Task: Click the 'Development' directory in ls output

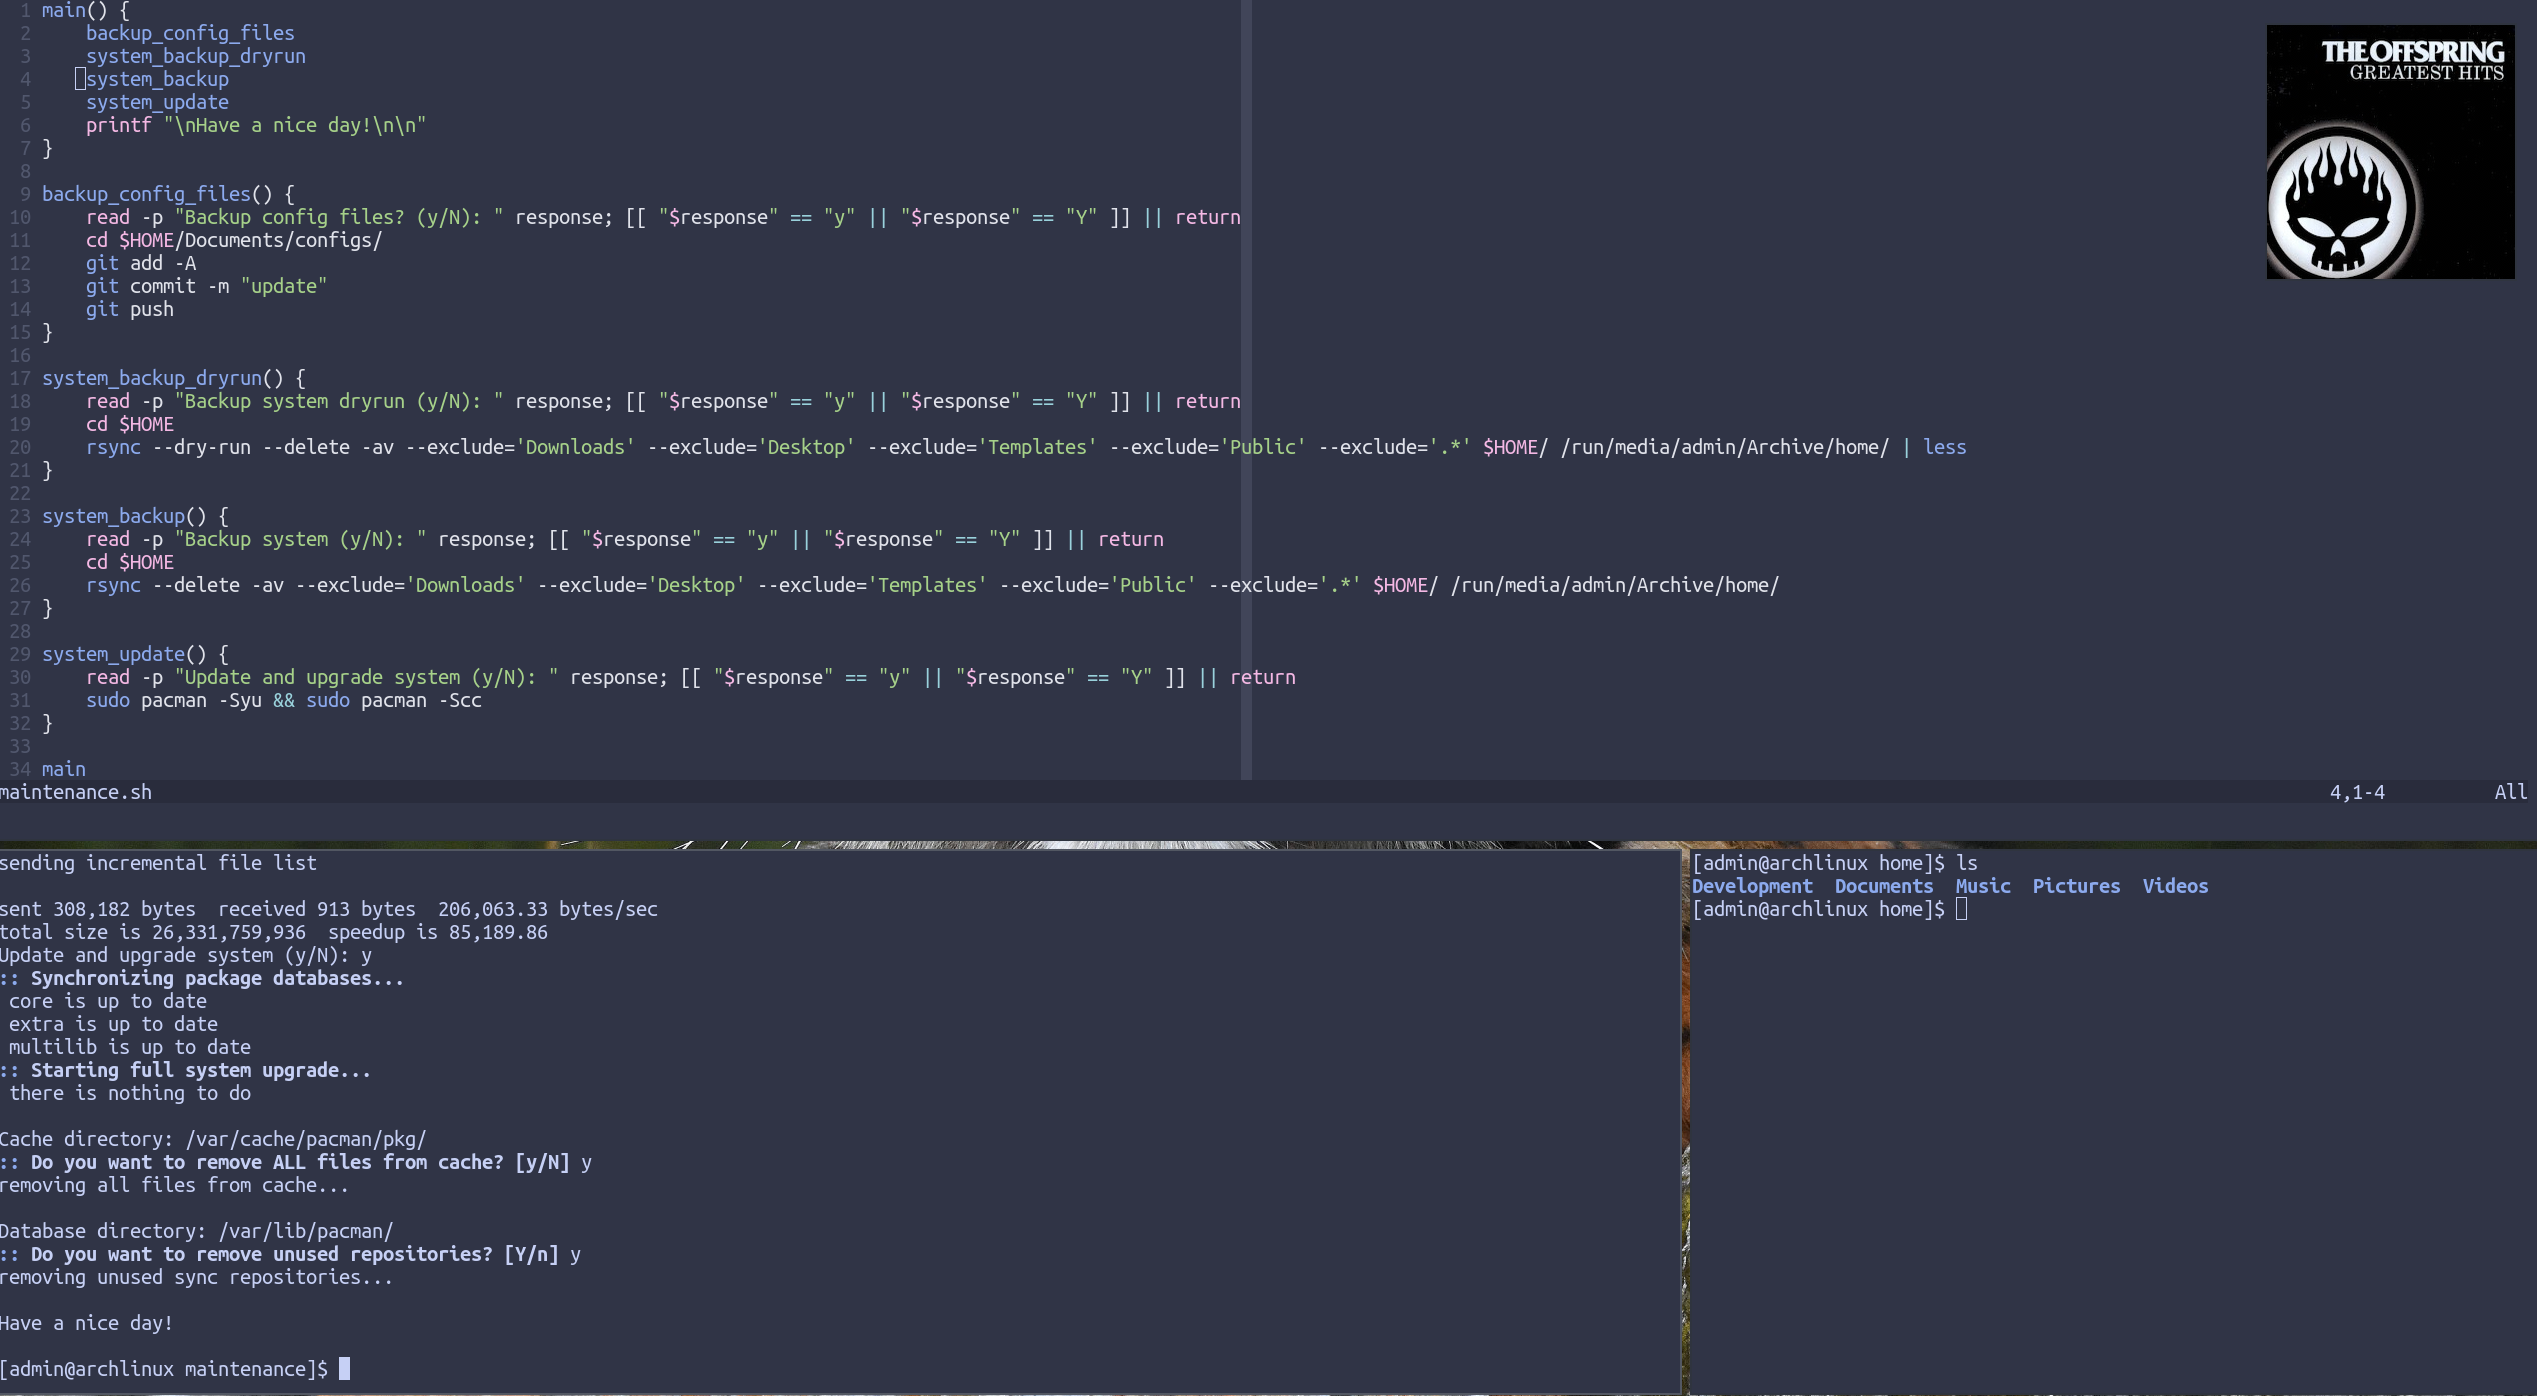Action: (1752, 886)
